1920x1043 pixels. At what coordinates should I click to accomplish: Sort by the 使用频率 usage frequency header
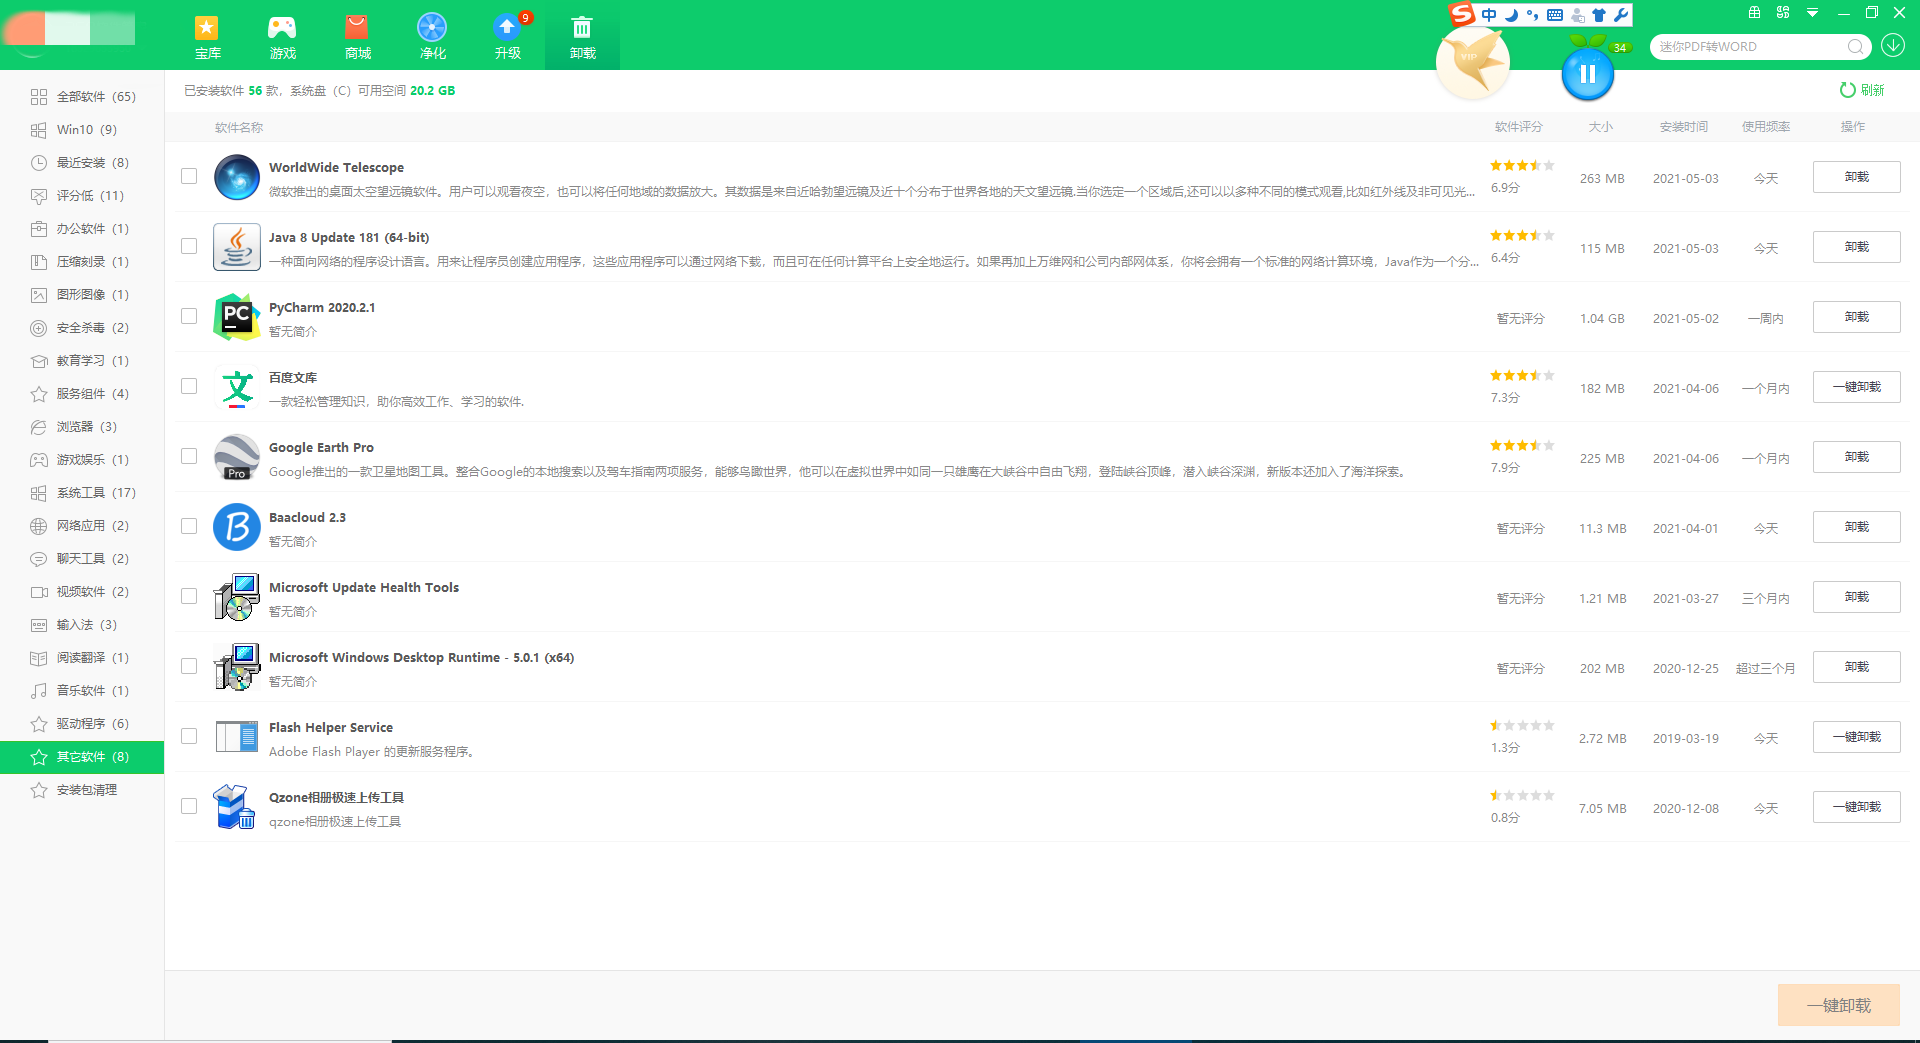point(1766,127)
